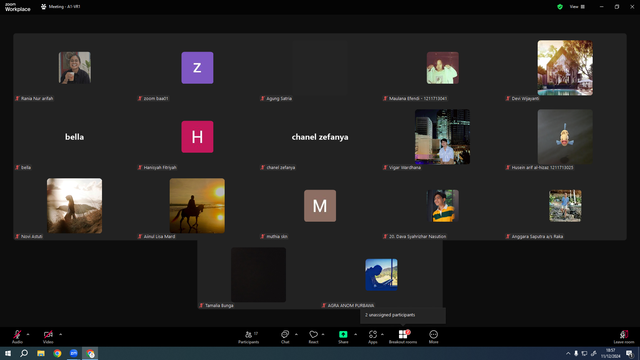Select Husein arif al-Nizaz's tile

[x=565, y=137]
